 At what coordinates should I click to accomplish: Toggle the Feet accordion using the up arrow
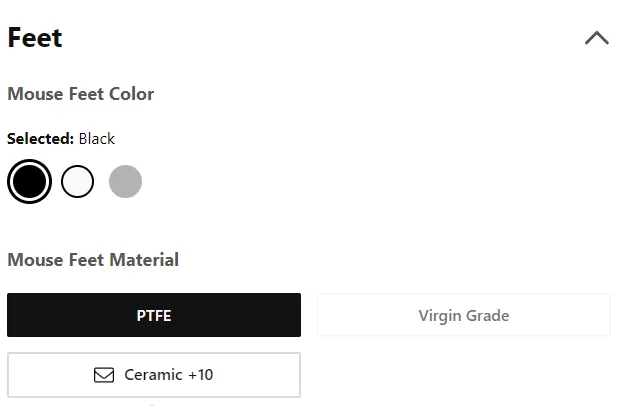point(597,38)
